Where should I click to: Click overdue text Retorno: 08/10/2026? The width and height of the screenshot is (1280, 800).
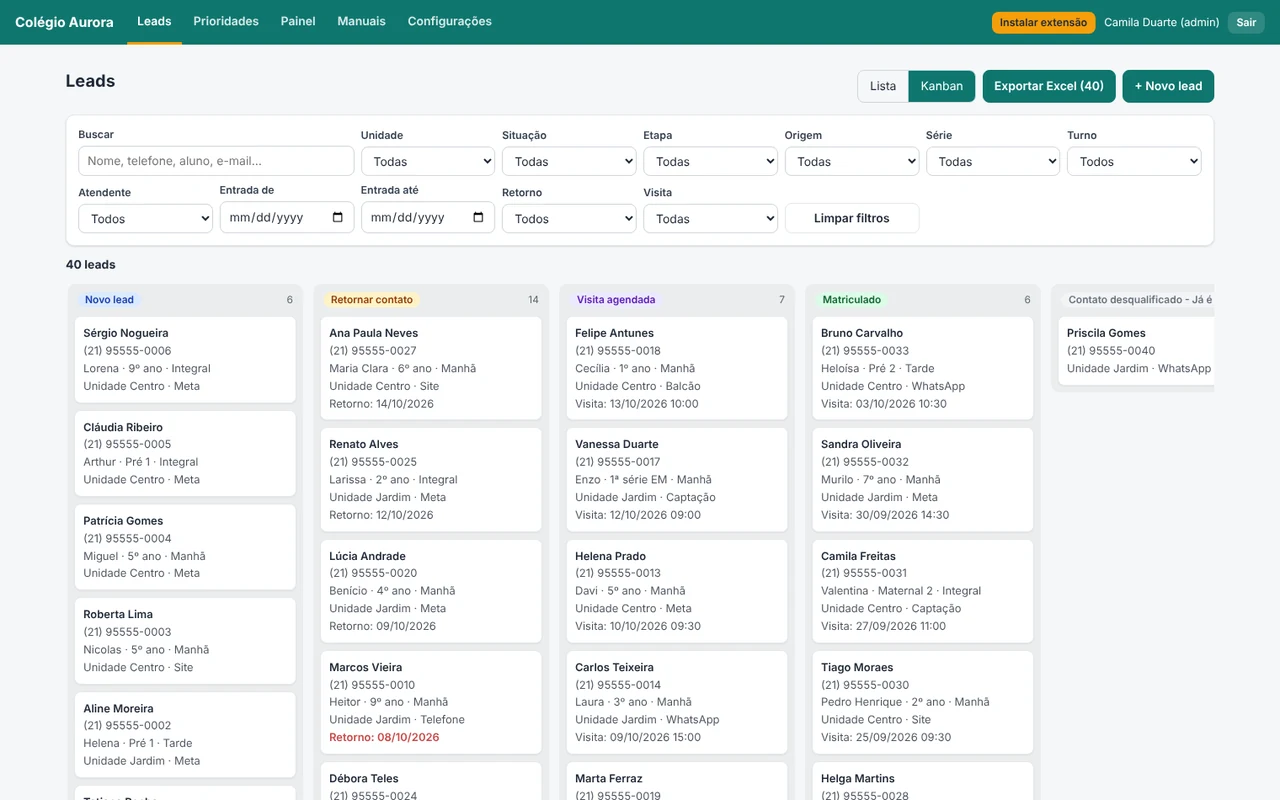pyautogui.click(x=384, y=737)
